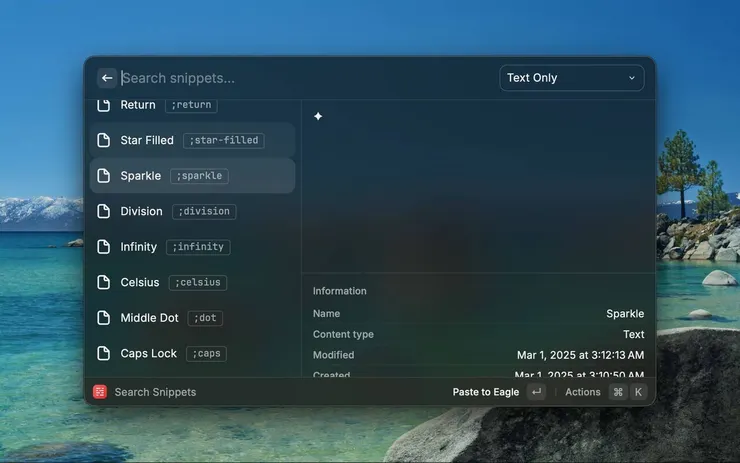The image size is (740, 463).
Task: Click the Caps Lock document icon
Action: (x=103, y=354)
